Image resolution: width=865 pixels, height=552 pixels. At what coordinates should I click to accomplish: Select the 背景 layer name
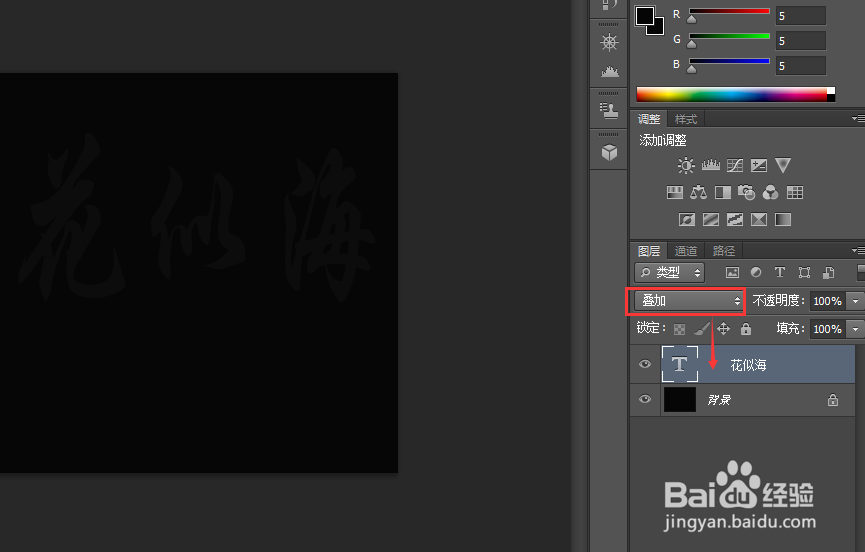point(719,400)
